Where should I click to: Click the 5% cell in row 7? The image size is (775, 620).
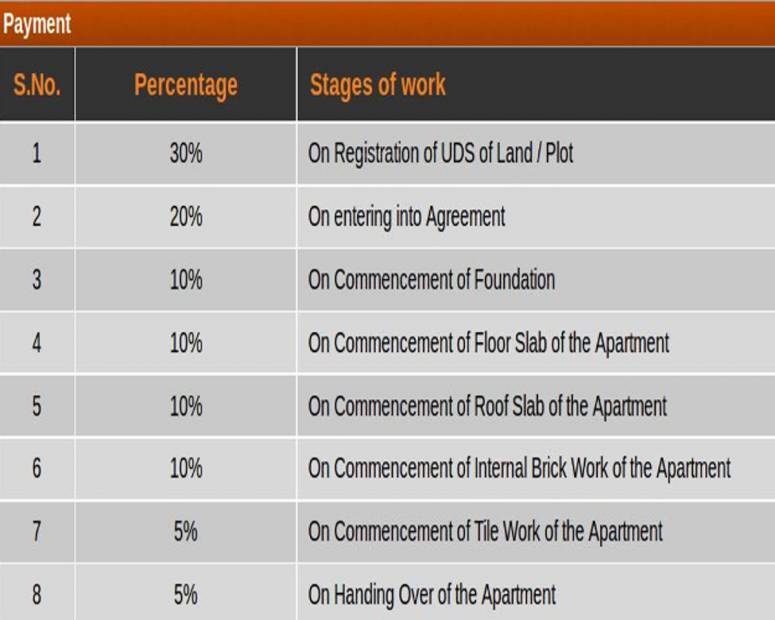186,531
